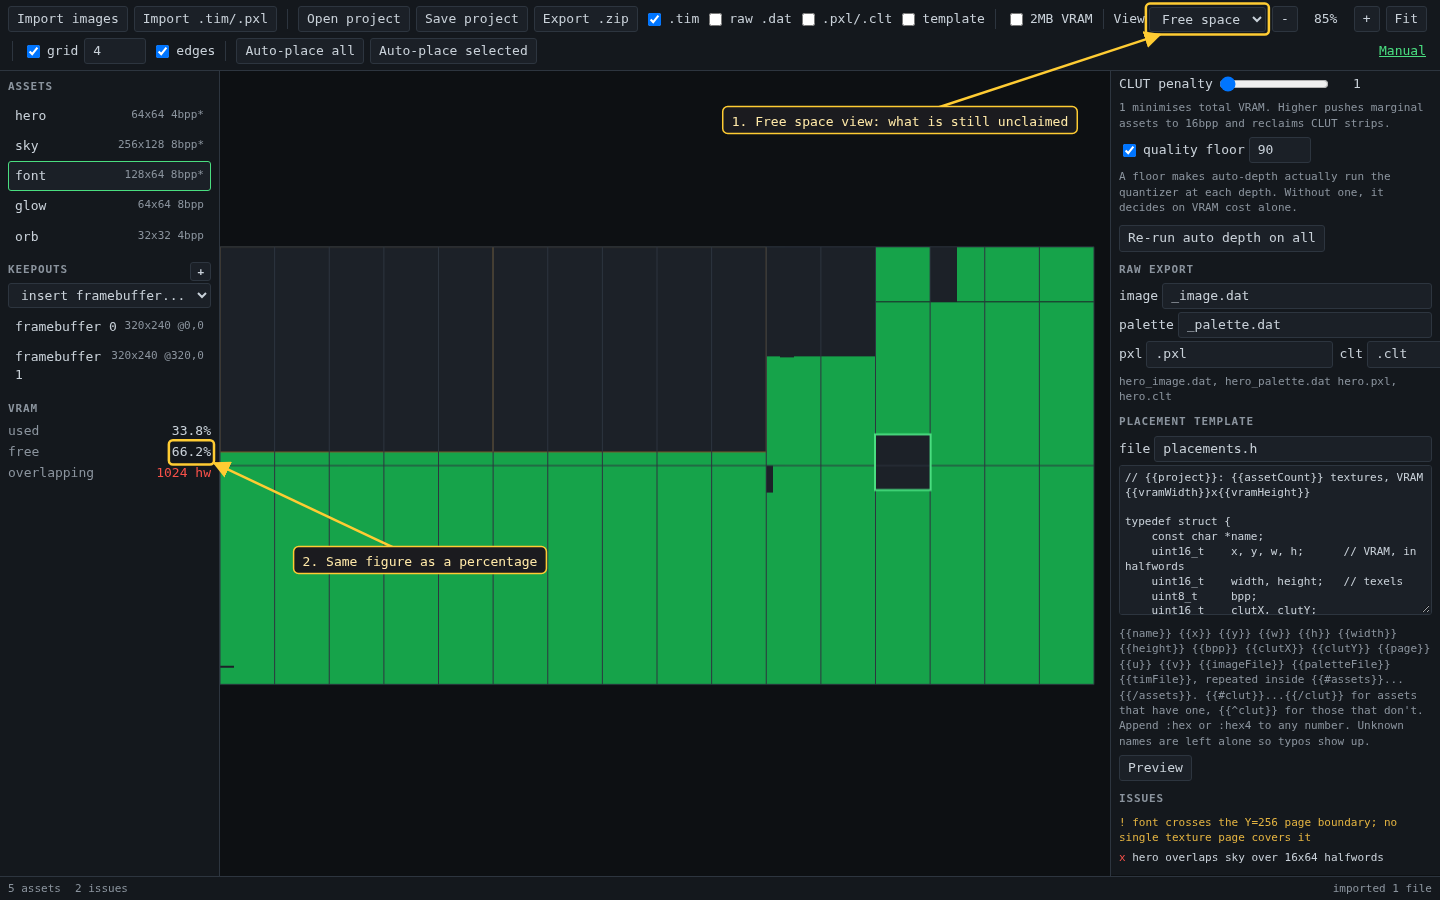Screen dimensions: 1440x900
Task: Edit the grid size field
Action: [115, 51]
